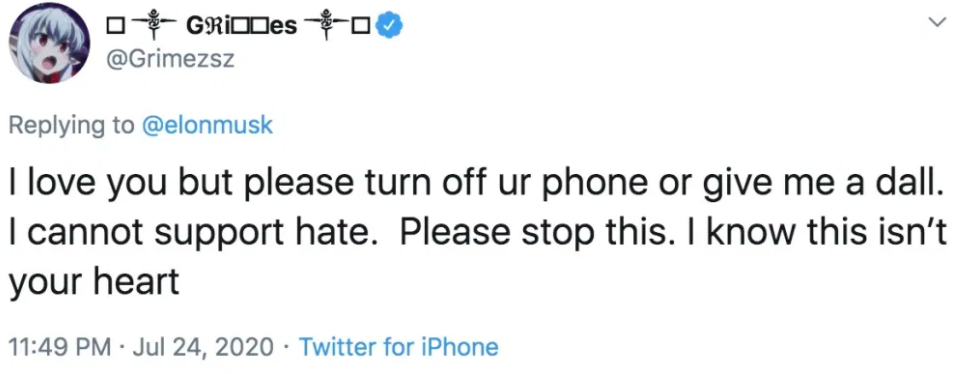Click the Replying to label
Screen dimensions: 967x374
pyautogui.click(x=72, y=125)
